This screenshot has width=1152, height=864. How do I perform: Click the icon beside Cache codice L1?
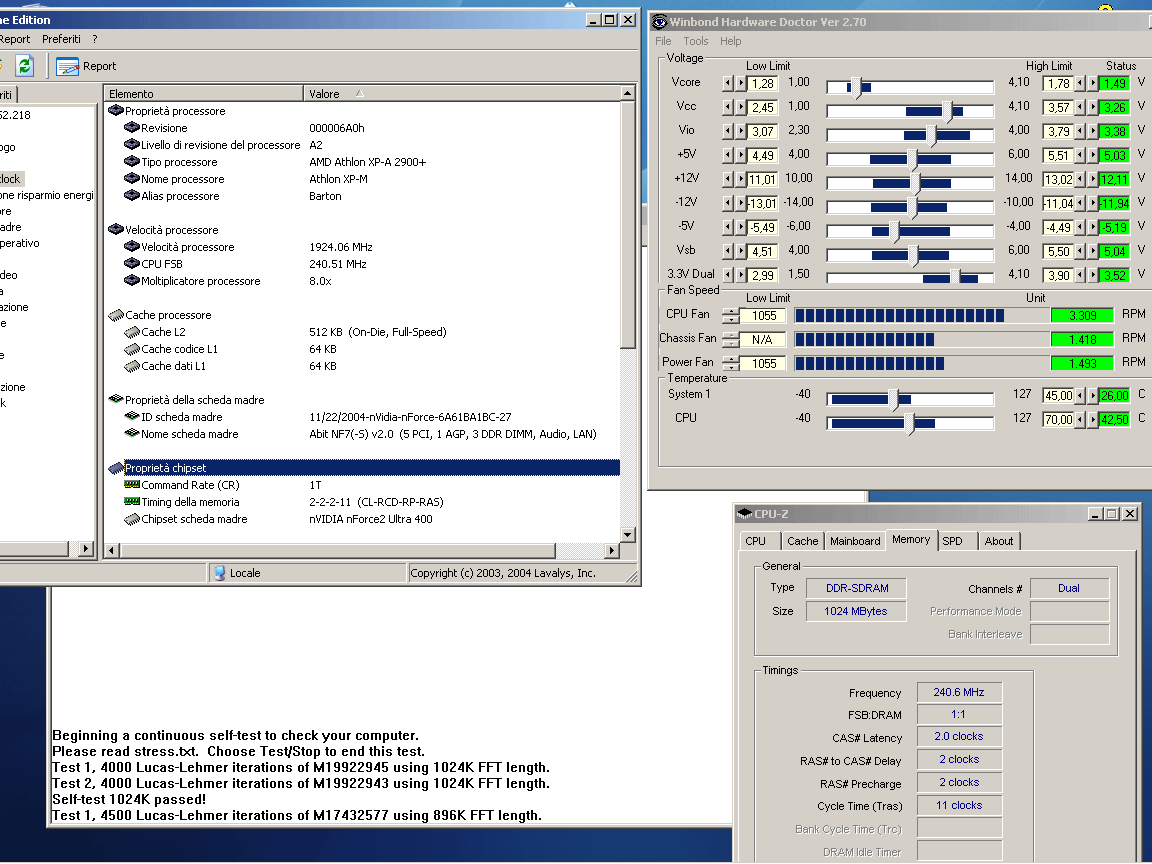click(x=132, y=348)
